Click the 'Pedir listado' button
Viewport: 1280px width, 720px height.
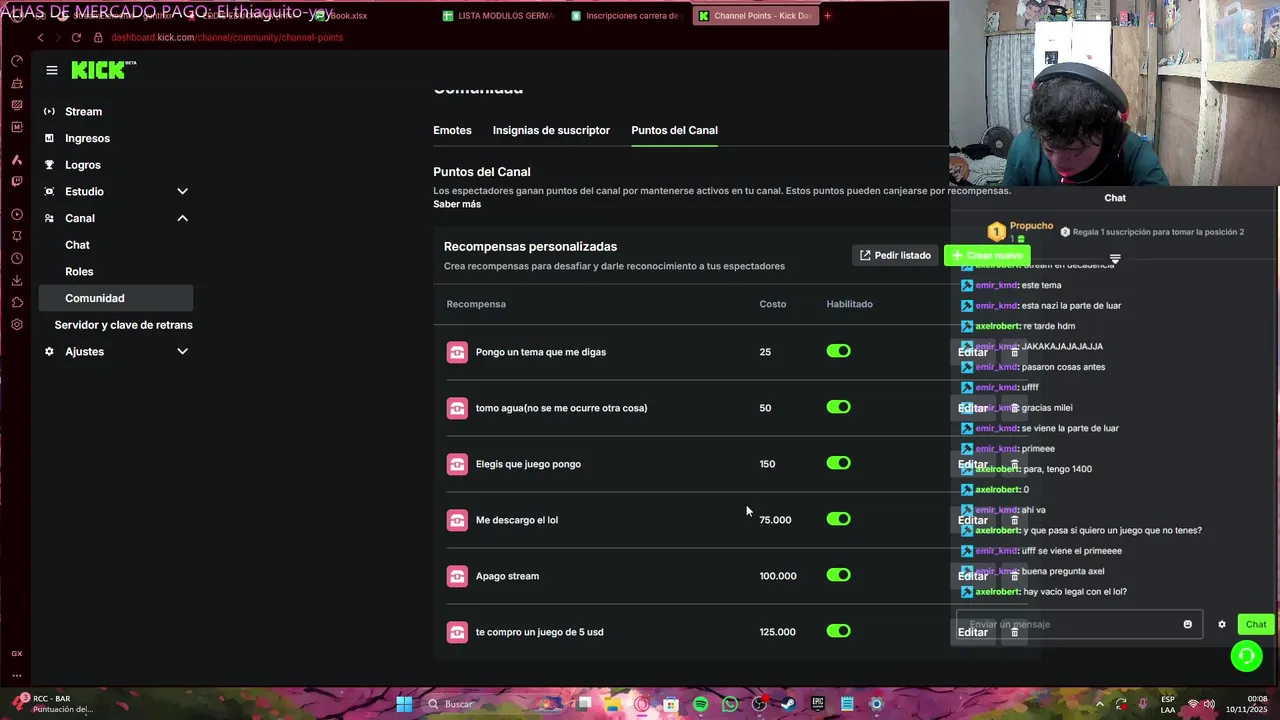[895, 255]
